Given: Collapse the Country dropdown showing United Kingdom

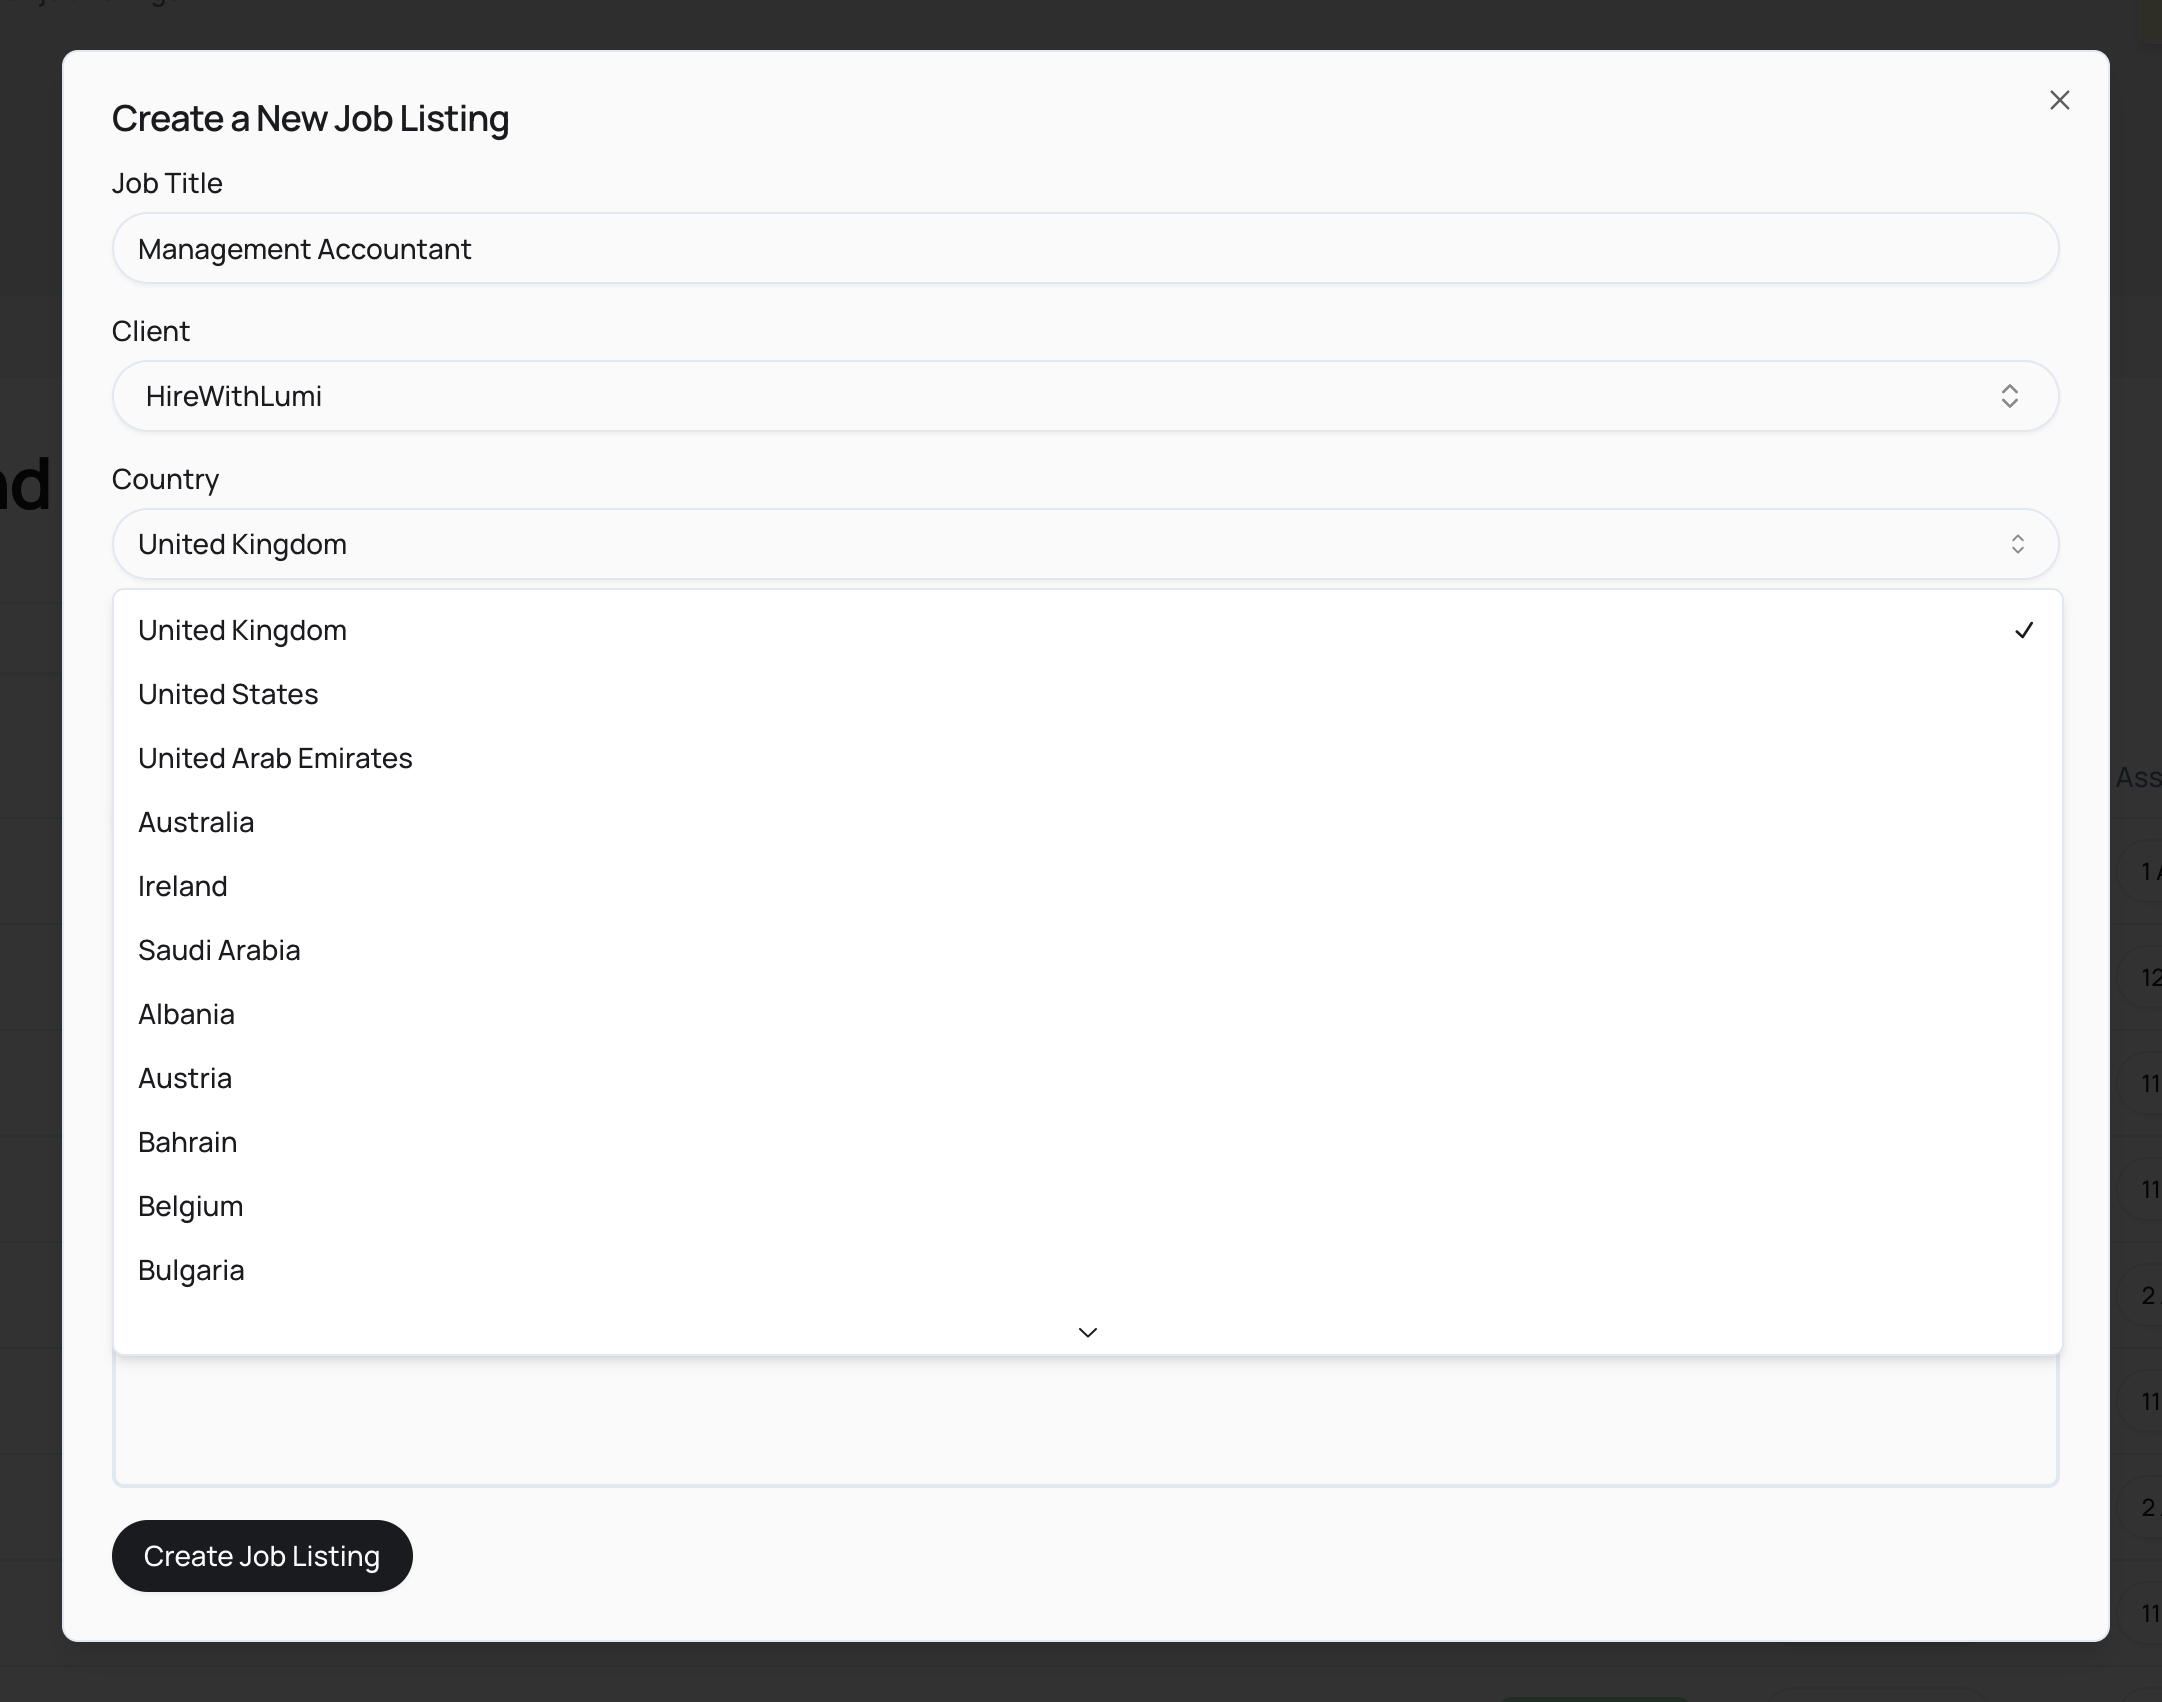Looking at the screenshot, I should click(1085, 544).
